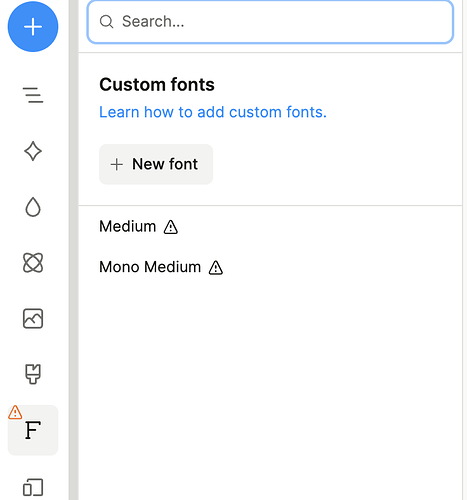The height and width of the screenshot is (500, 467).
Task: Click the orange warning badge on fonts icon
Action: point(15,412)
